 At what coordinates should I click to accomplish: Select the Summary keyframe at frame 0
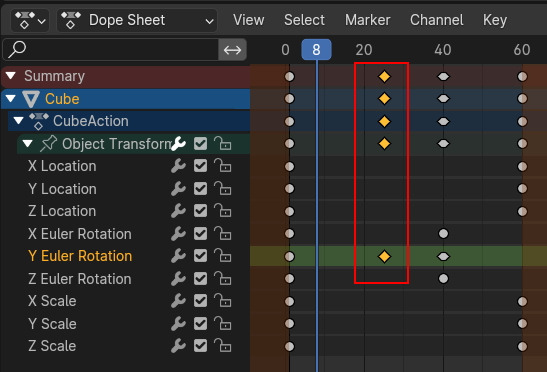coord(289,76)
